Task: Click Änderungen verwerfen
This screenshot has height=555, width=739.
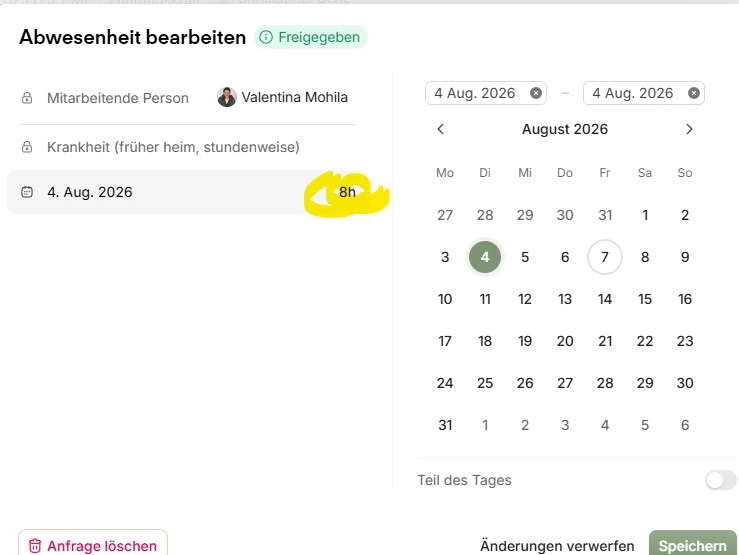Action: (x=557, y=546)
